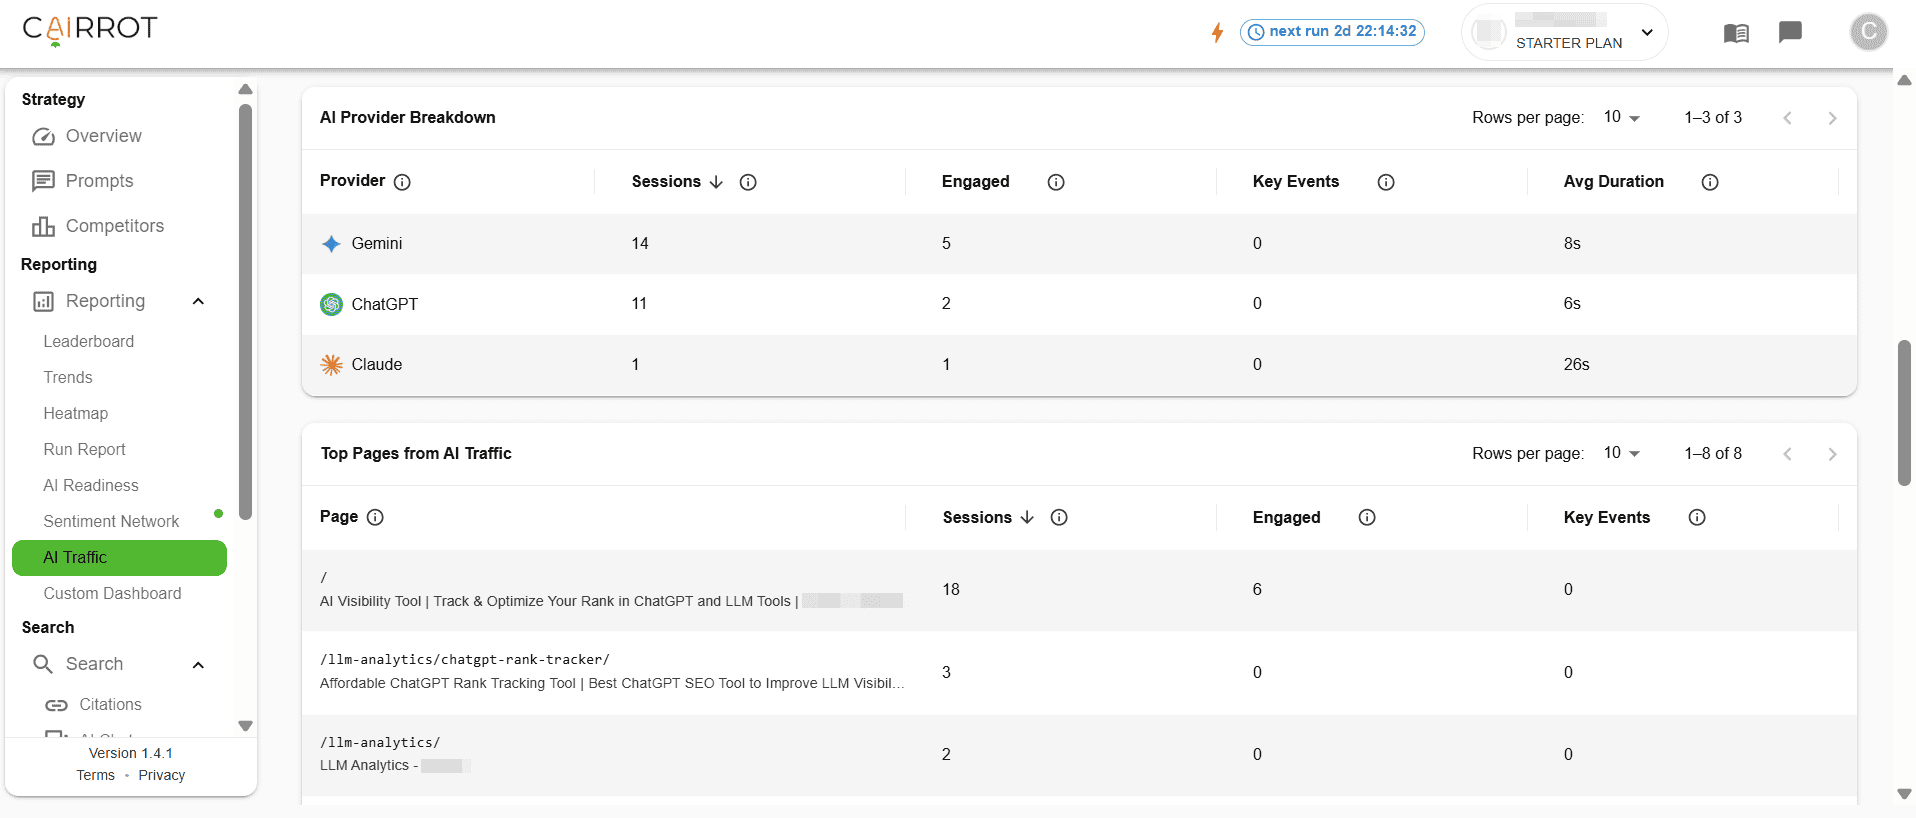This screenshot has height=818, width=1916.
Task: Click sidebar scrollbar up arrow
Action: click(245, 90)
